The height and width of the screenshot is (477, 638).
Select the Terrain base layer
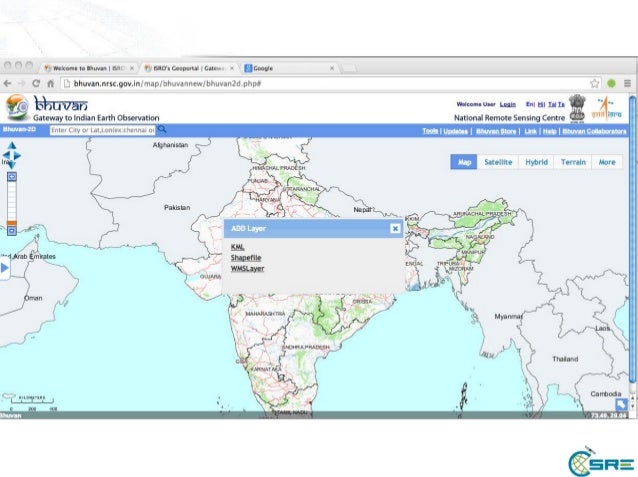tap(573, 162)
